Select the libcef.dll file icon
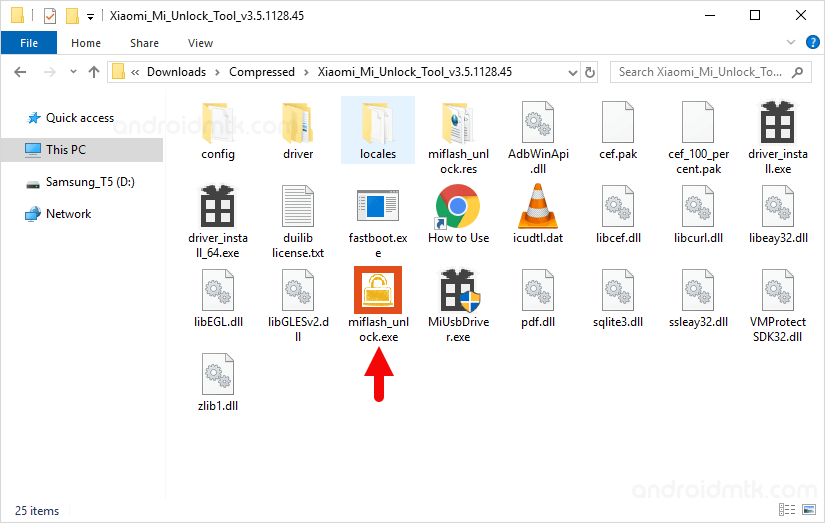Screen dimensions: 825x523 coord(618,206)
